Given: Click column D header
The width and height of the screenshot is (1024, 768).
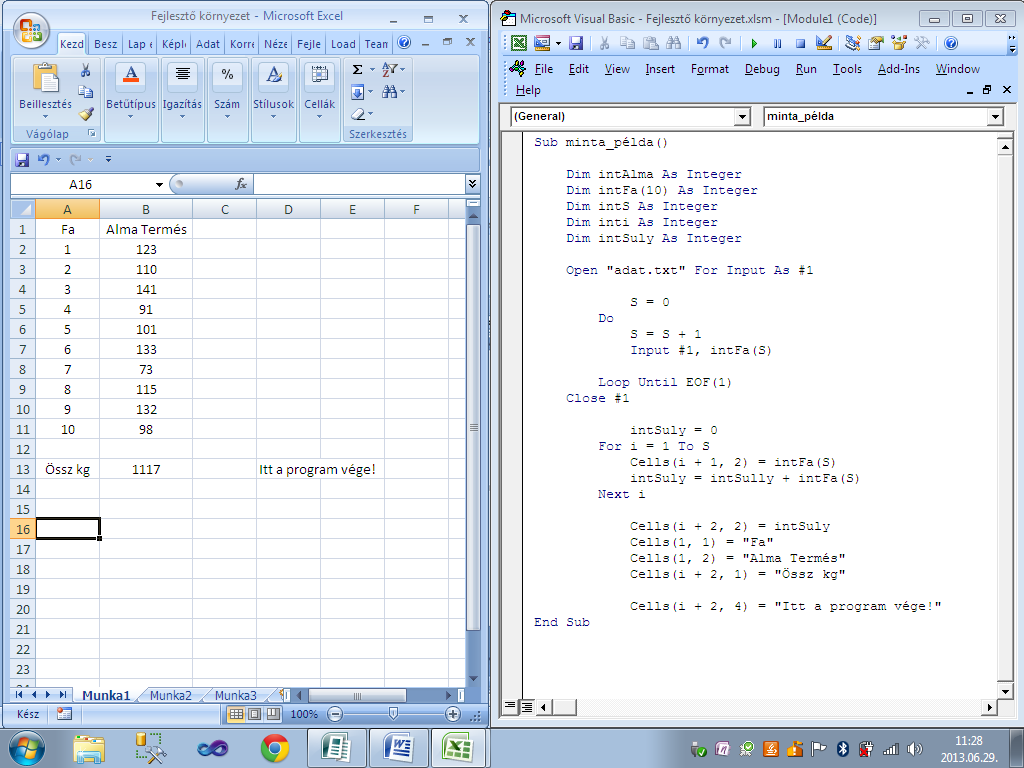Looking at the screenshot, I should pyautogui.click(x=288, y=209).
